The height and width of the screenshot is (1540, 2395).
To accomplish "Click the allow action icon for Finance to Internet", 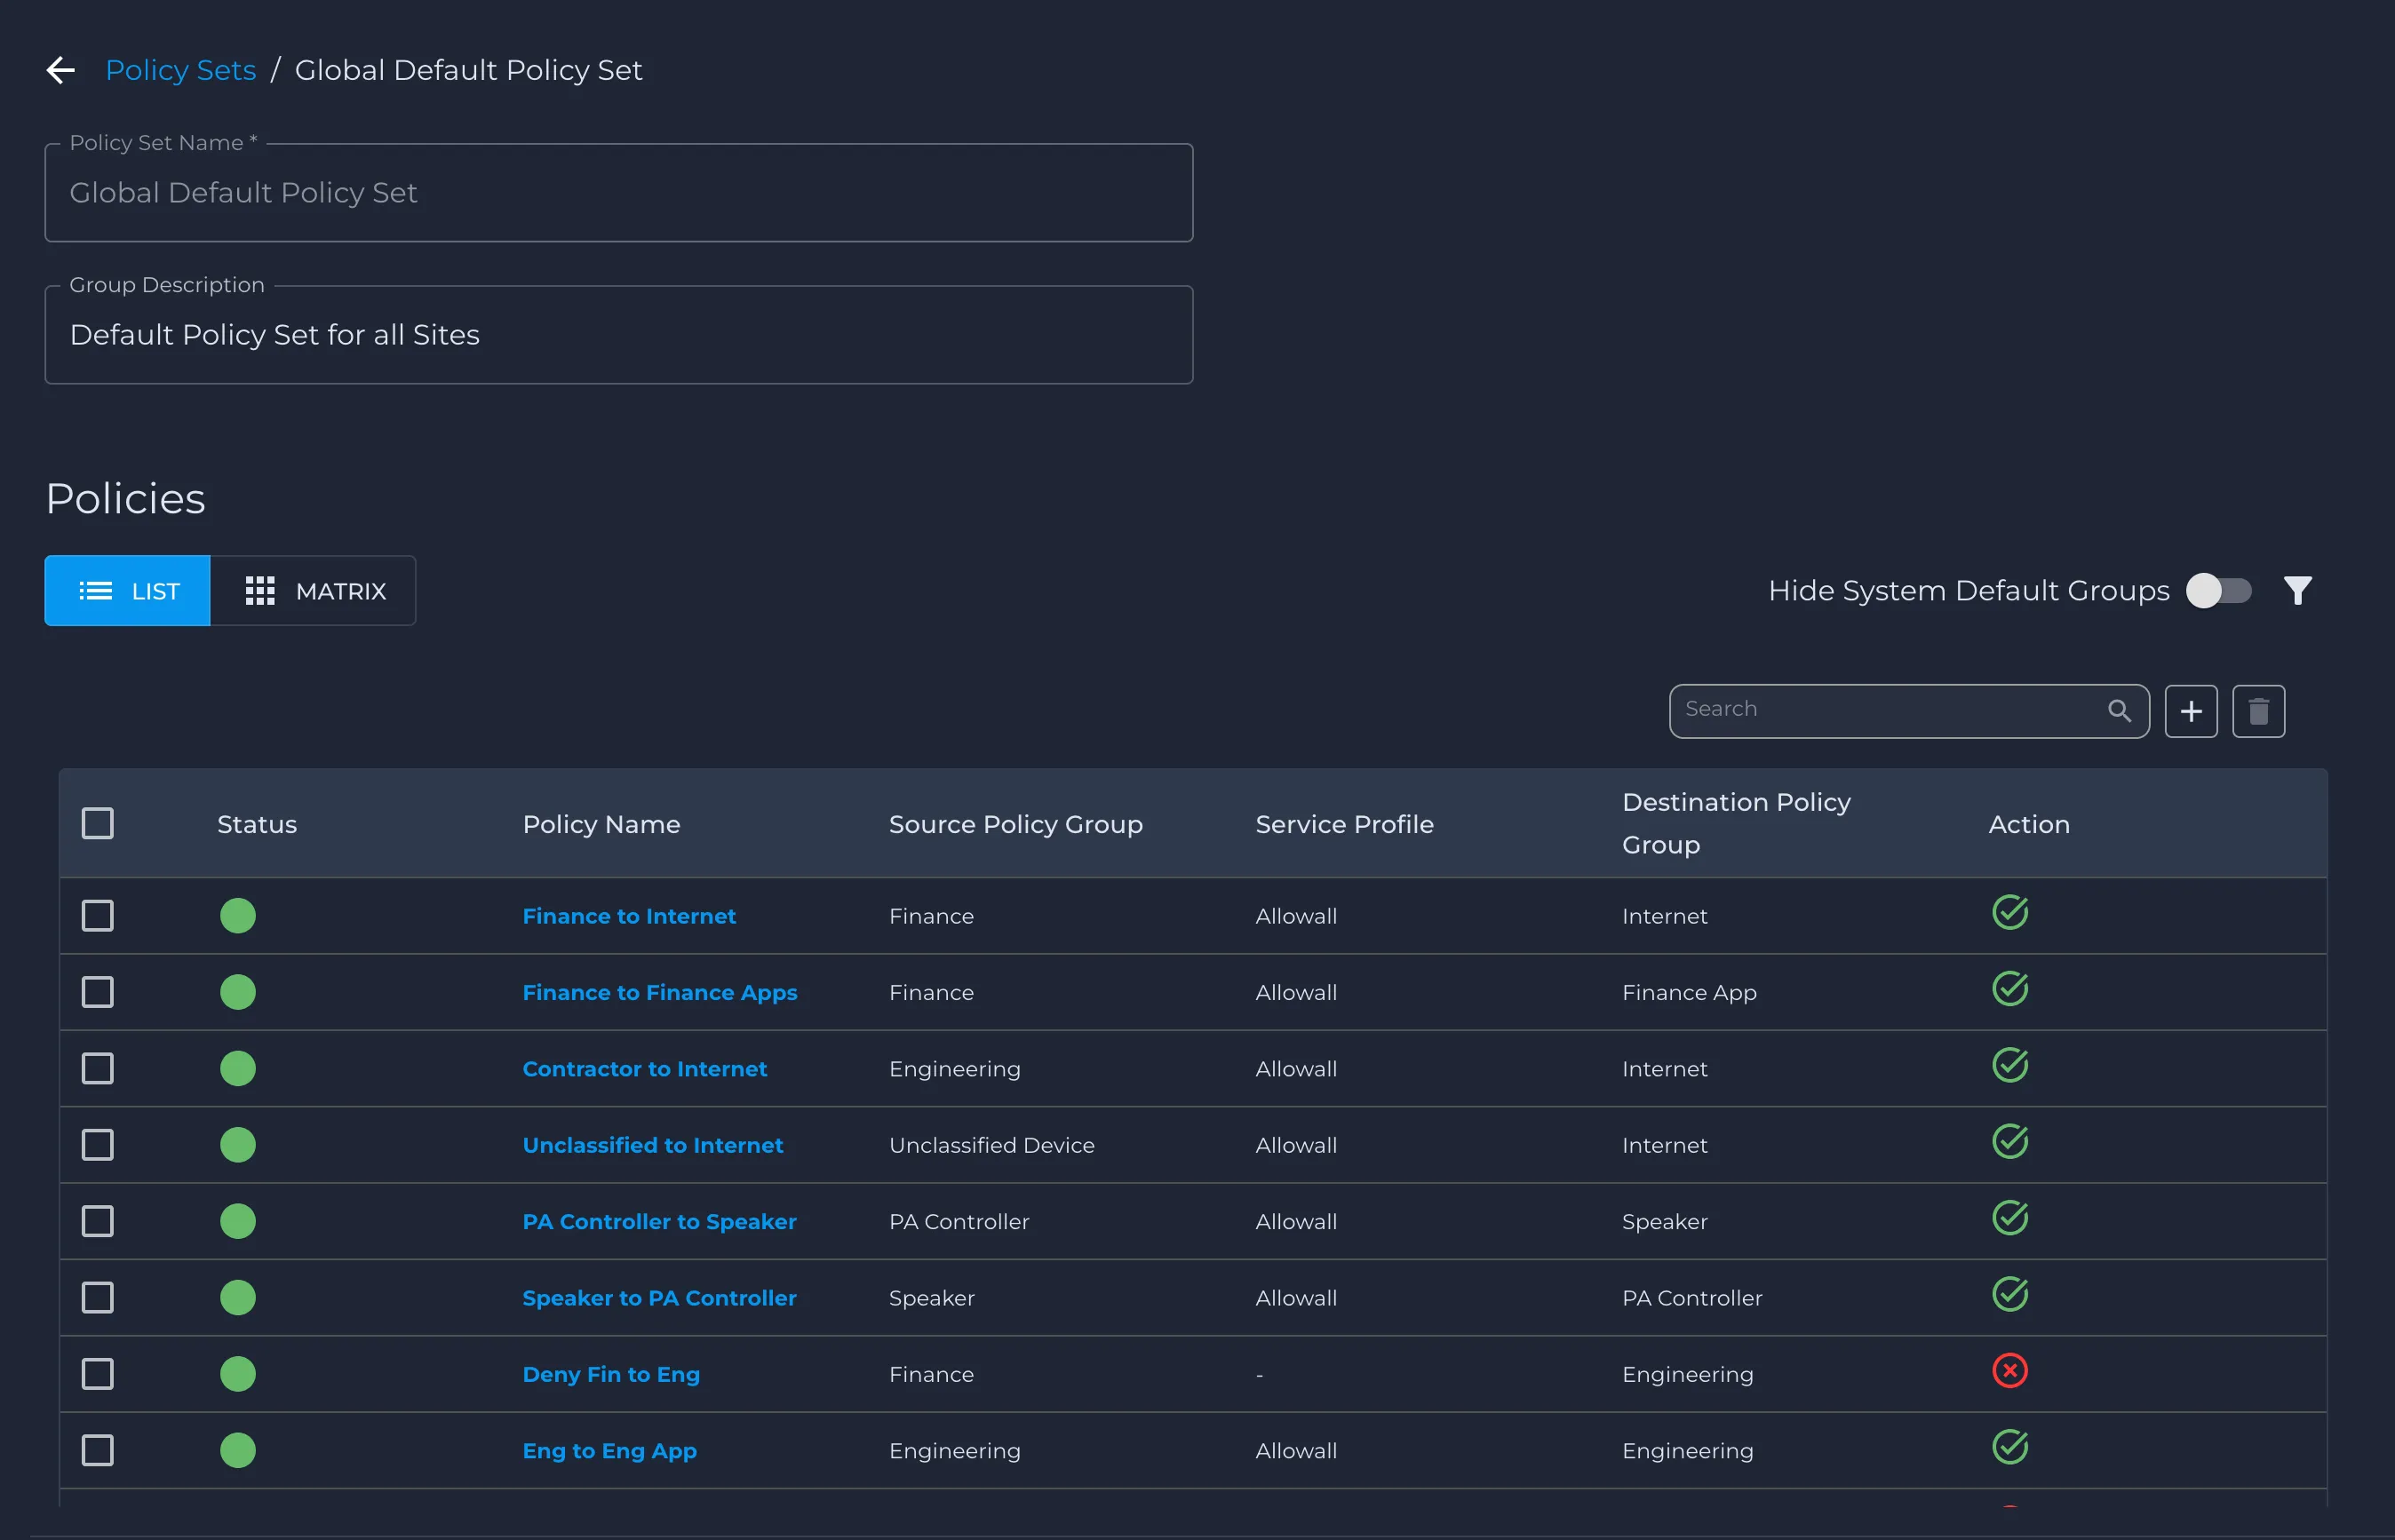I will coord(2009,912).
